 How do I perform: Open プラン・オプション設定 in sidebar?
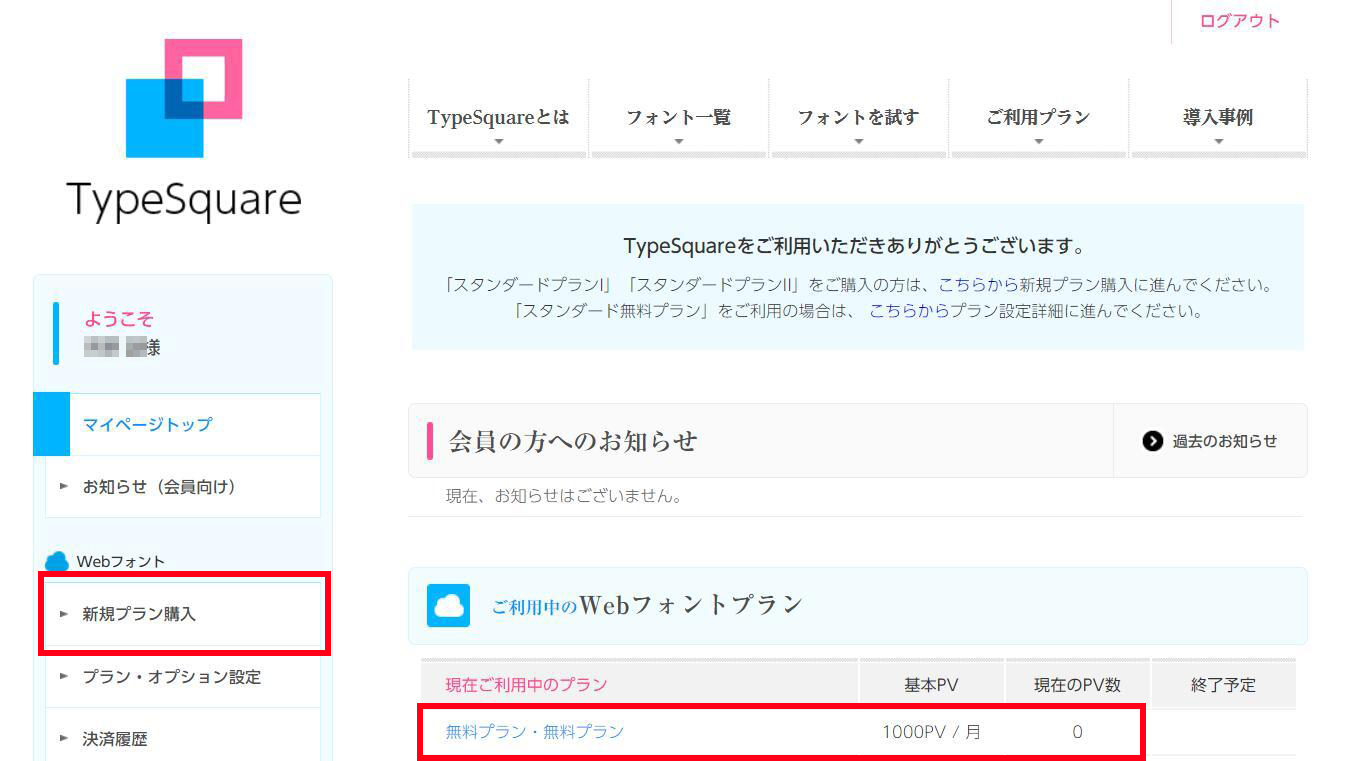click(x=171, y=677)
